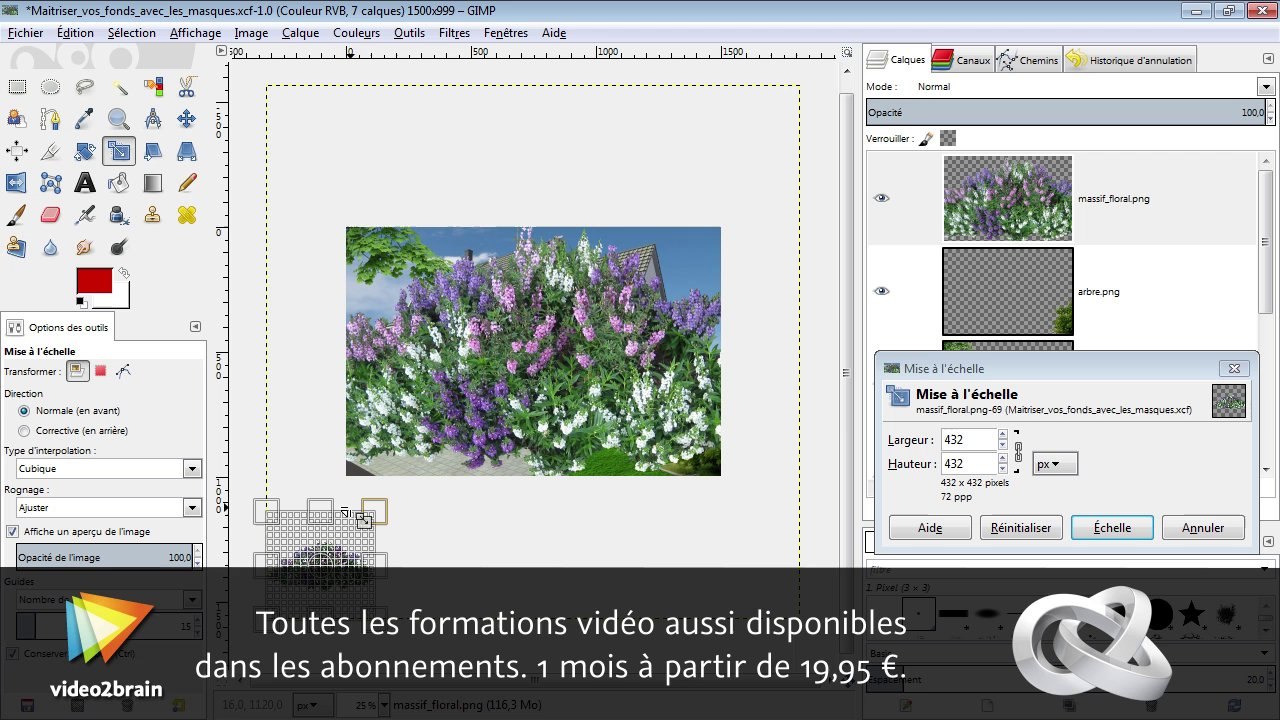Viewport: 1280px width, 720px height.
Task: Select the Text tool
Action: 85,183
